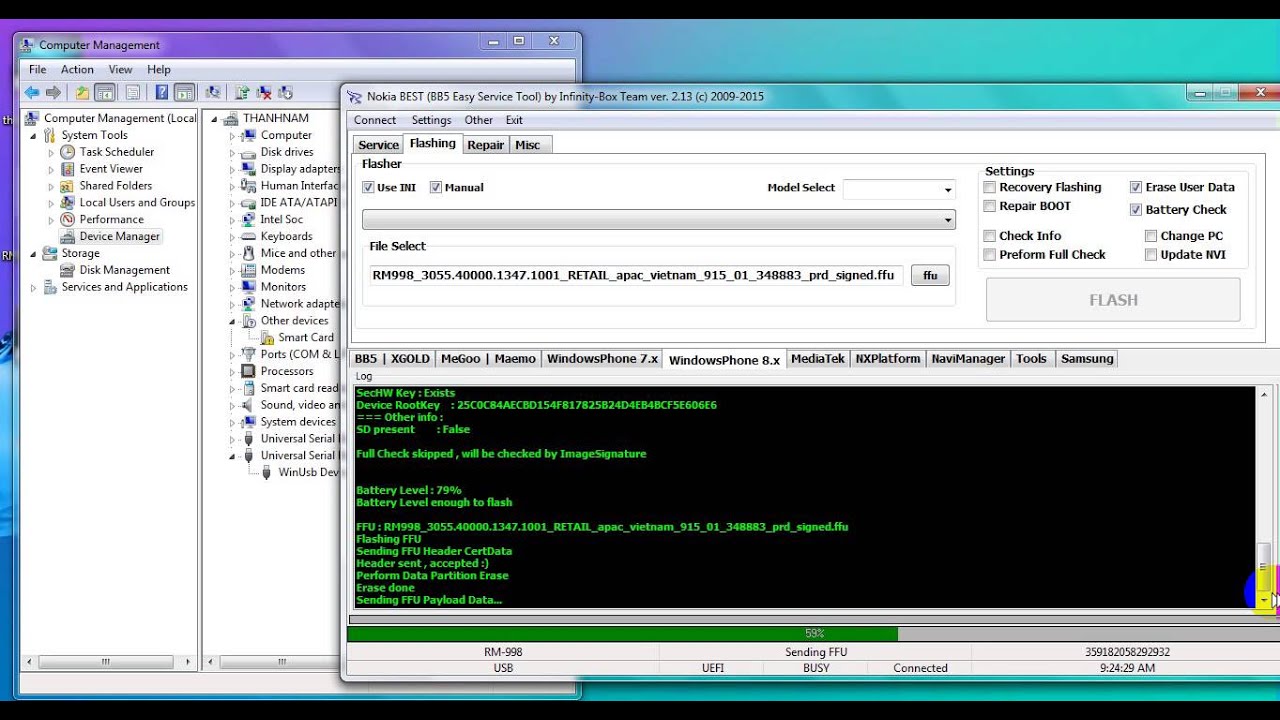
Task: Click console tree horizontal scrollbar right arrow
Action: [188, 662]
